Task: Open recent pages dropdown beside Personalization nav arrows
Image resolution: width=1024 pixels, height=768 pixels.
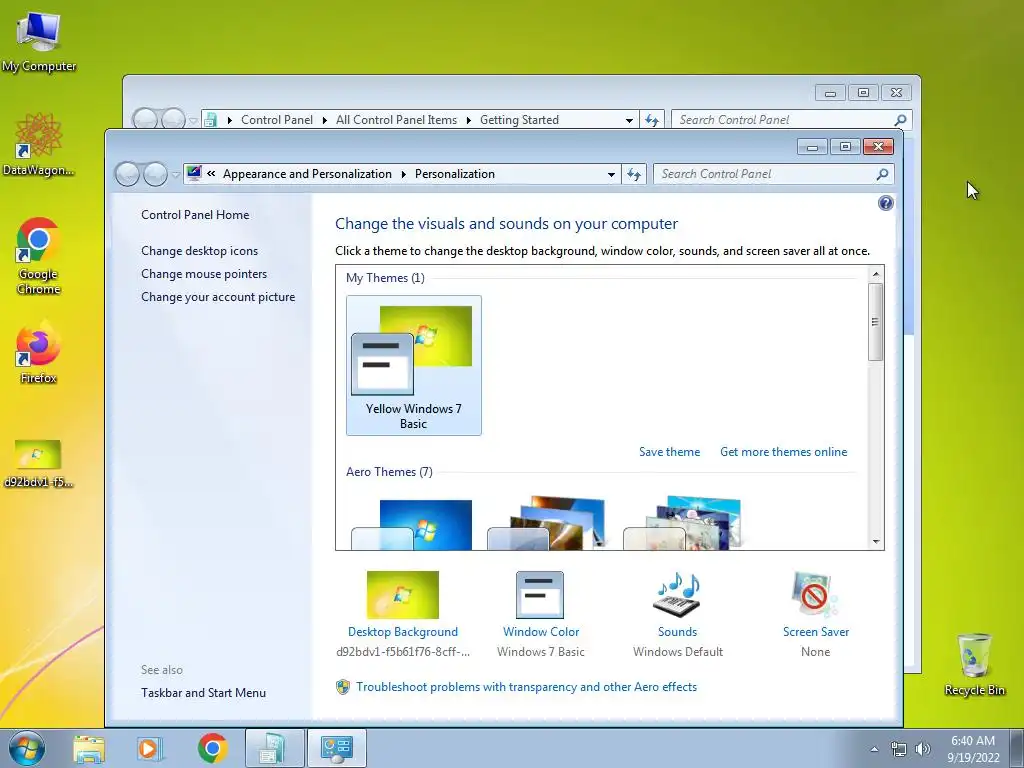Action: pos(176,175)
